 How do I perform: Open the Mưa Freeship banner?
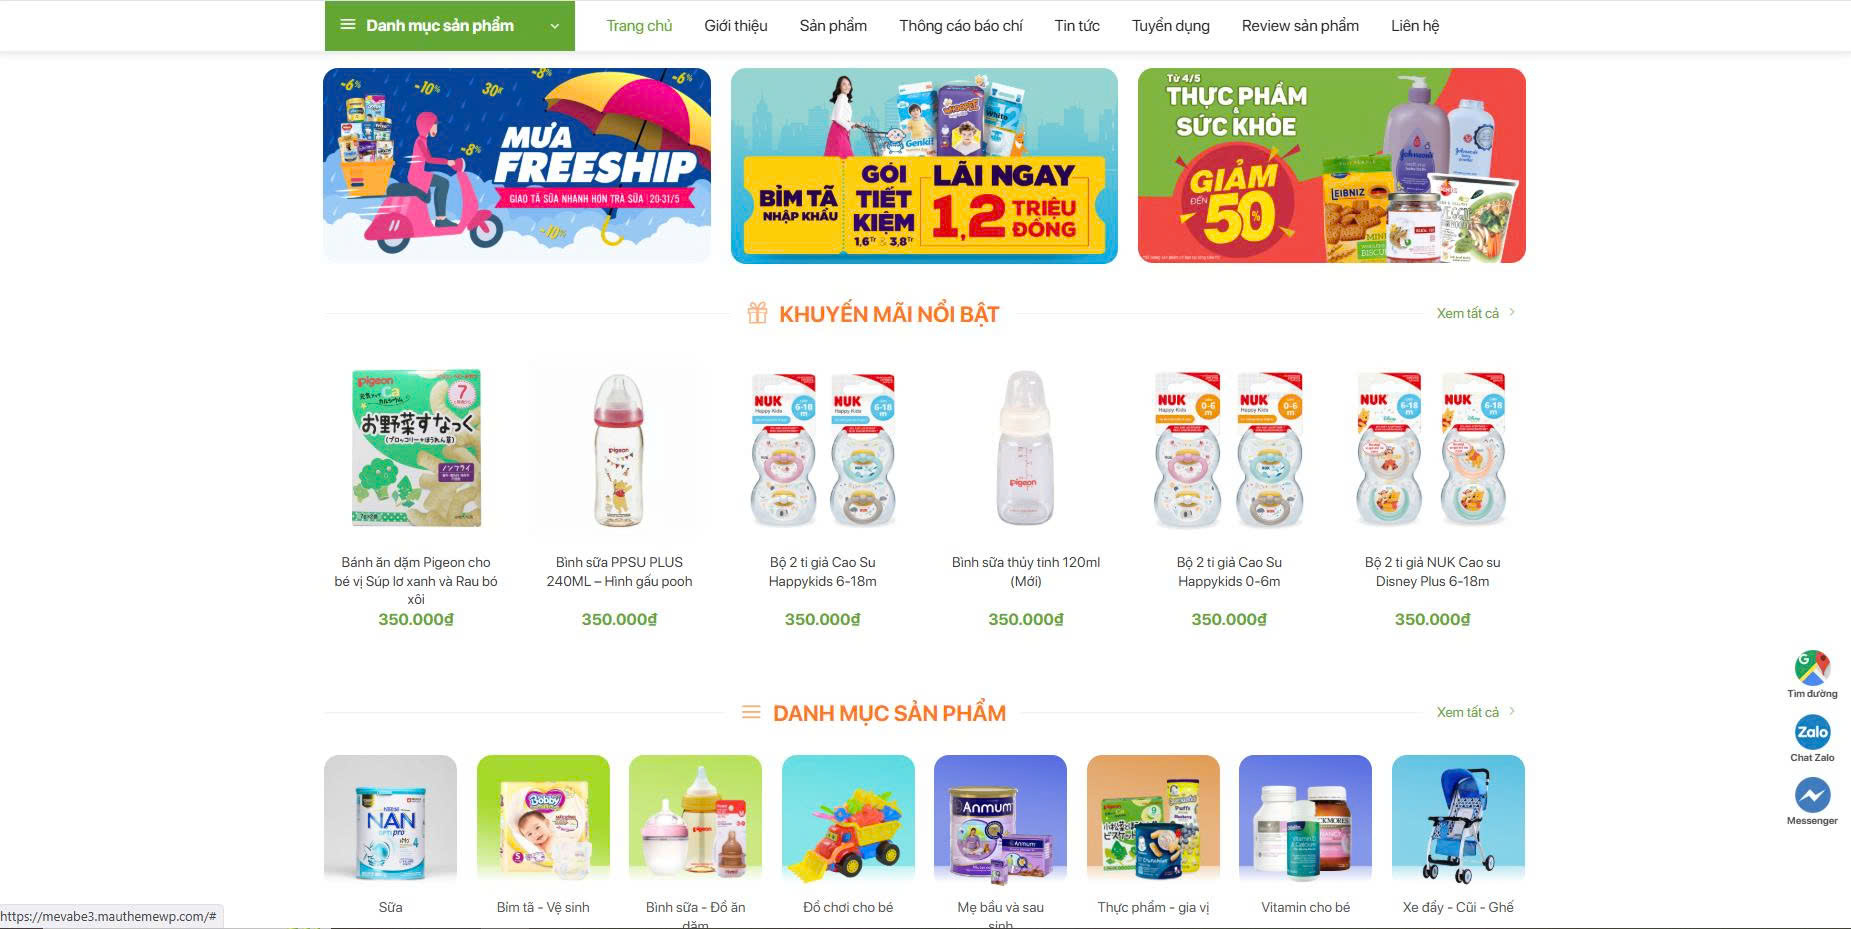(517, 165)
